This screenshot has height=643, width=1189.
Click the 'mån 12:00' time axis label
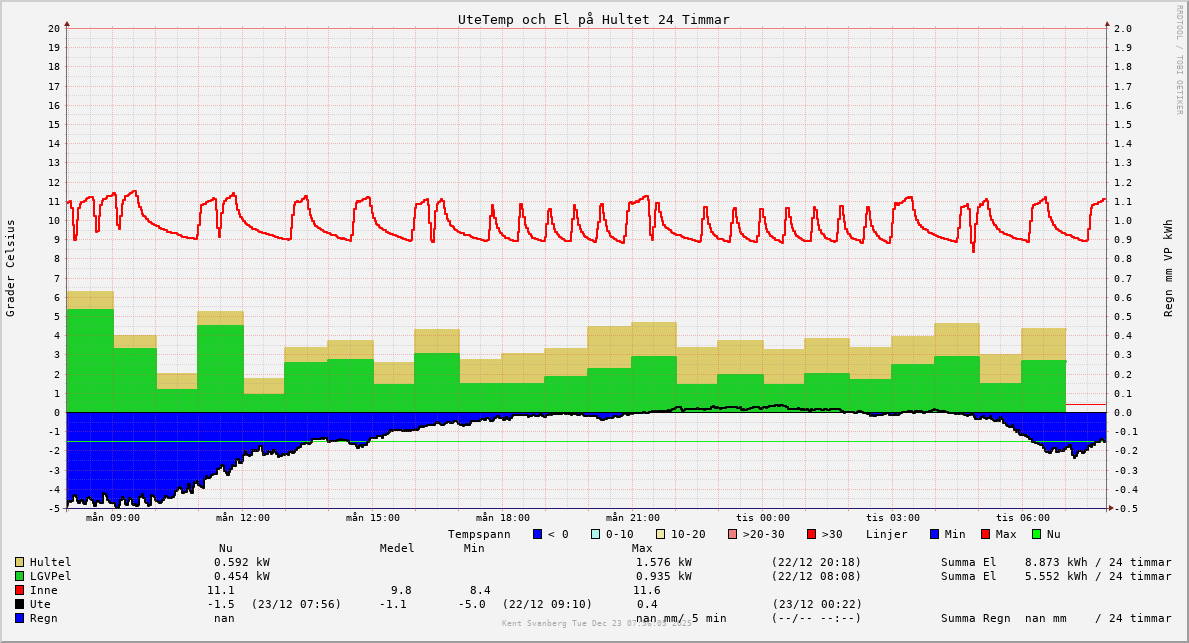point(242,518)
